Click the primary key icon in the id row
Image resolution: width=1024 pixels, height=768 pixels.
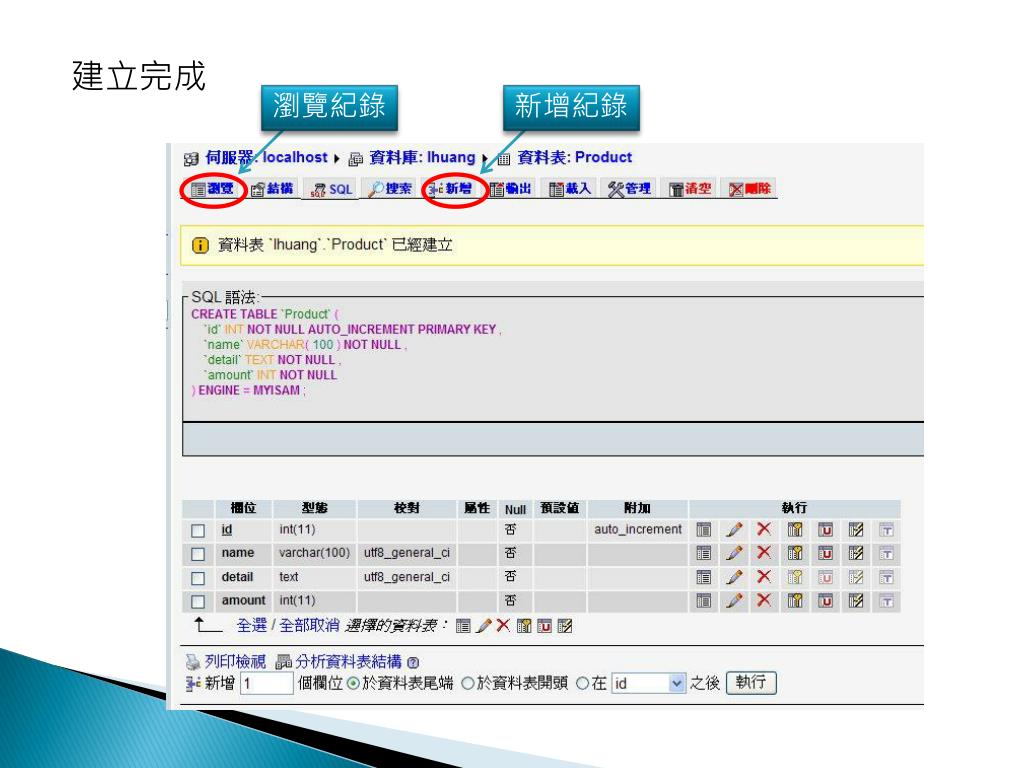[795, 530]
